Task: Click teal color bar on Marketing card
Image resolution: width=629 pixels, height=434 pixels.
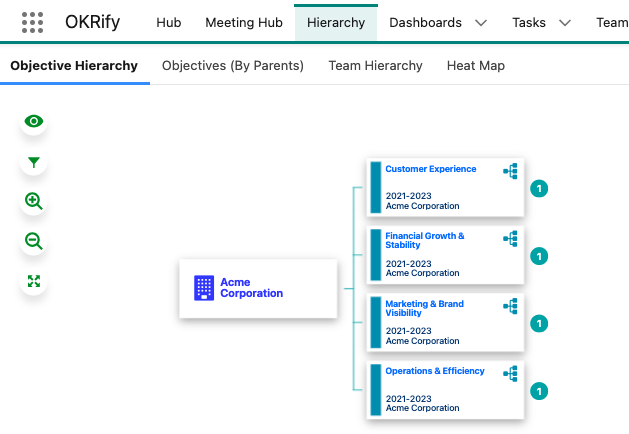Action: pyautogui.click(x=376, y=322)
